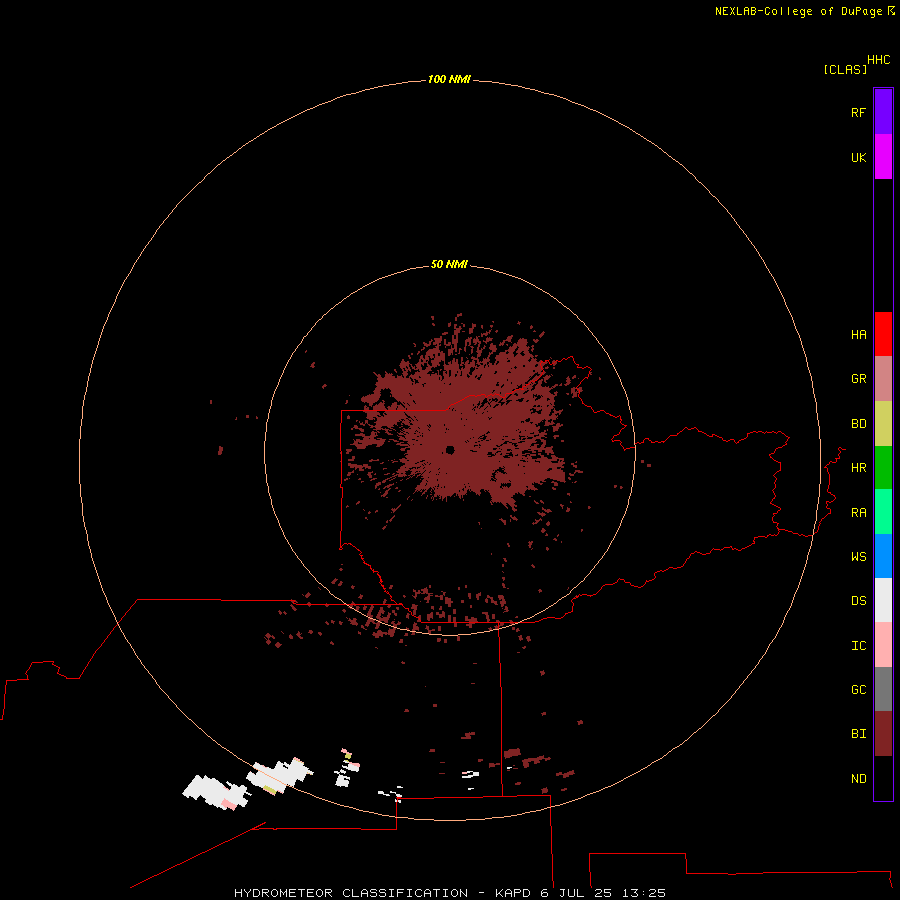
Task: Click the IC legend label
Action: 859,646
